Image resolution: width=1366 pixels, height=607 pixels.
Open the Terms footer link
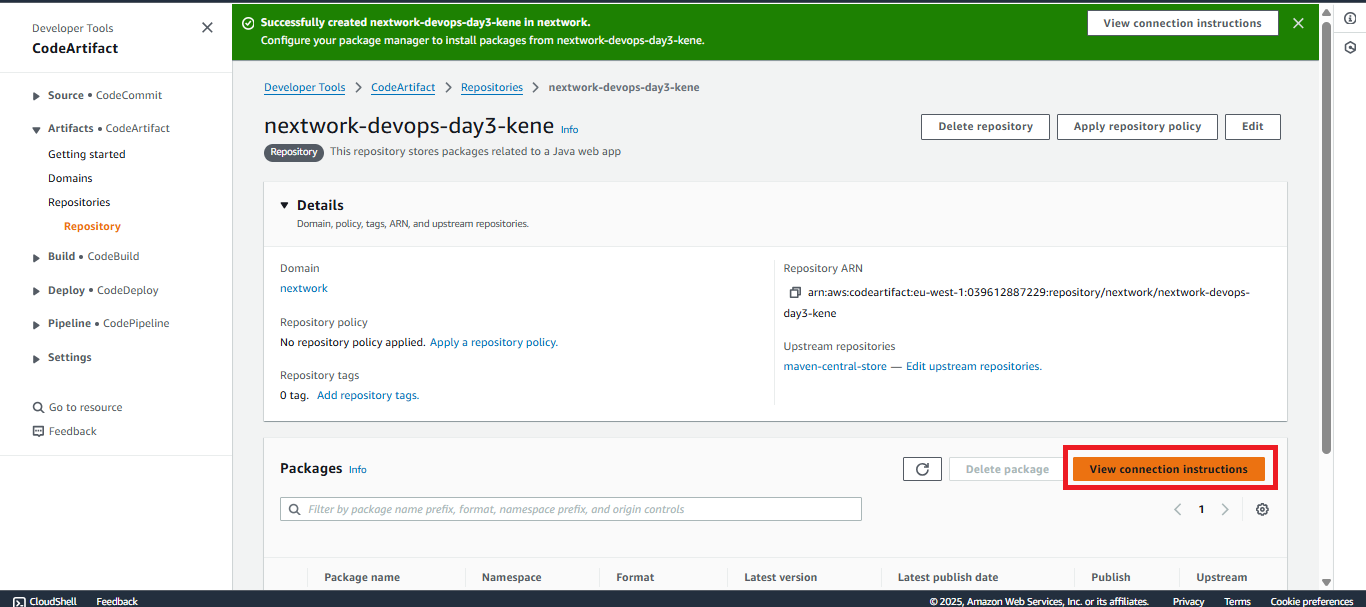point(1238,601)
